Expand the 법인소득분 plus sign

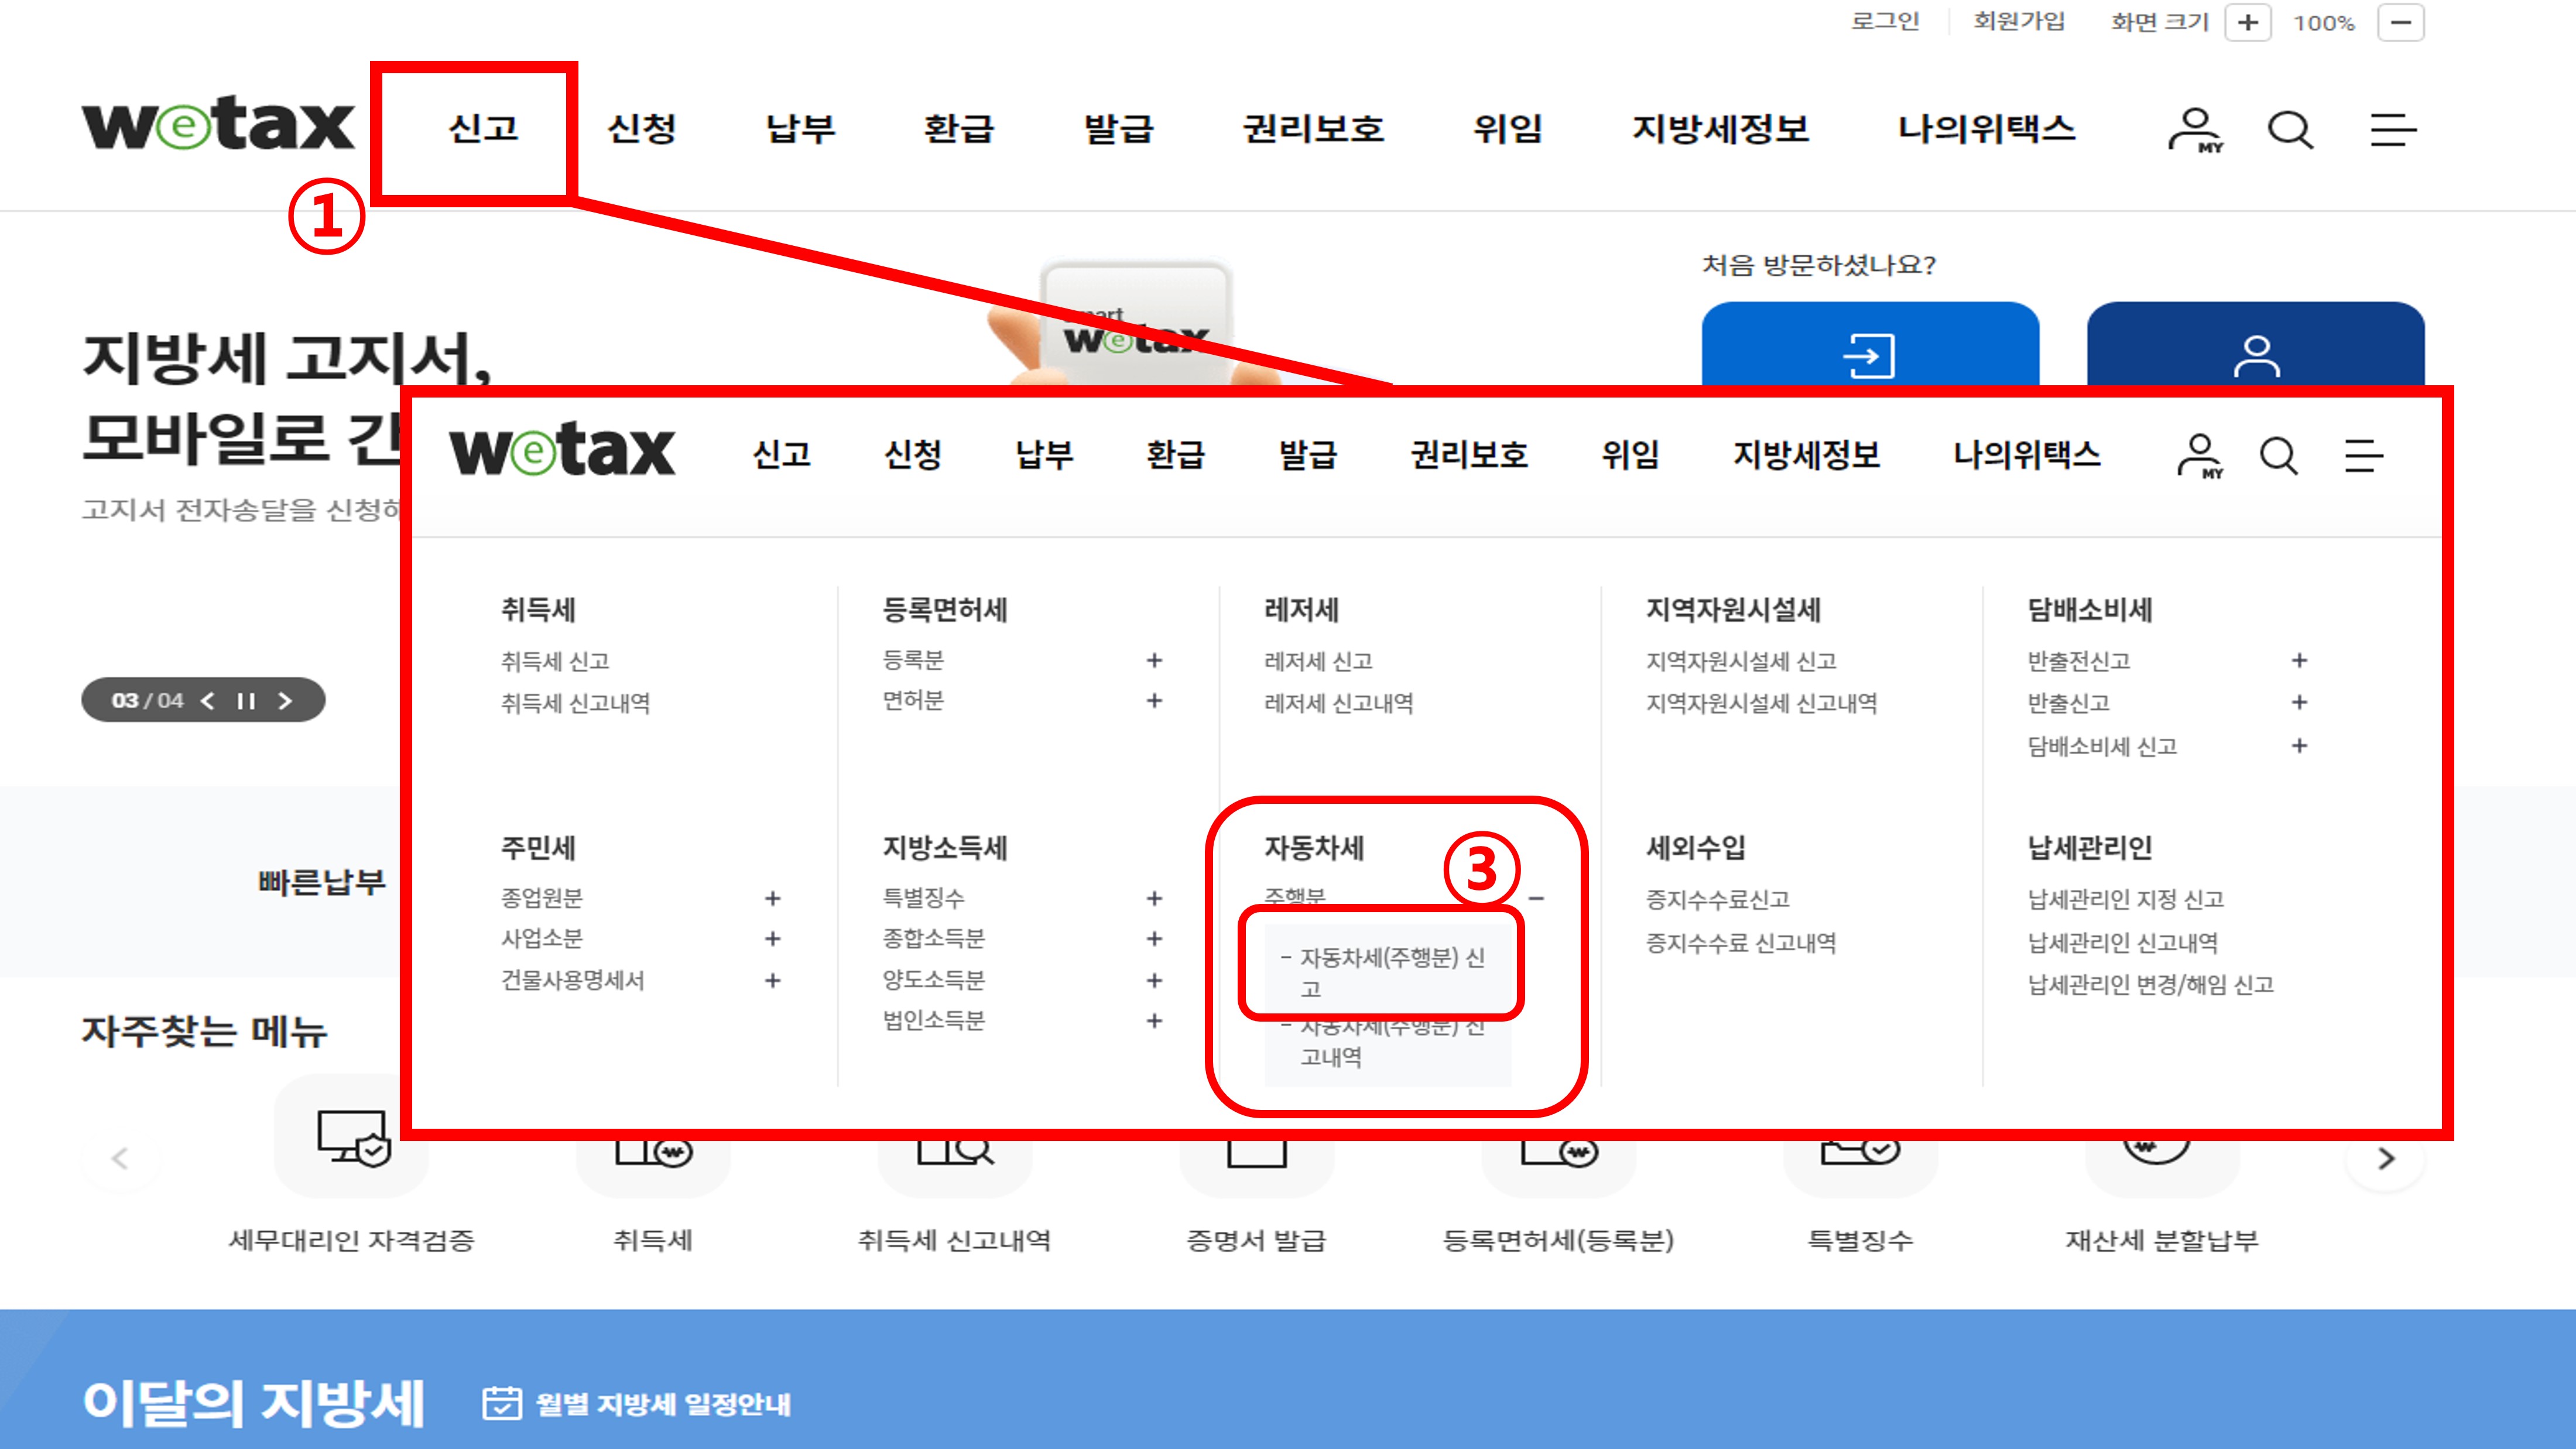[x=1155, y=1021]
